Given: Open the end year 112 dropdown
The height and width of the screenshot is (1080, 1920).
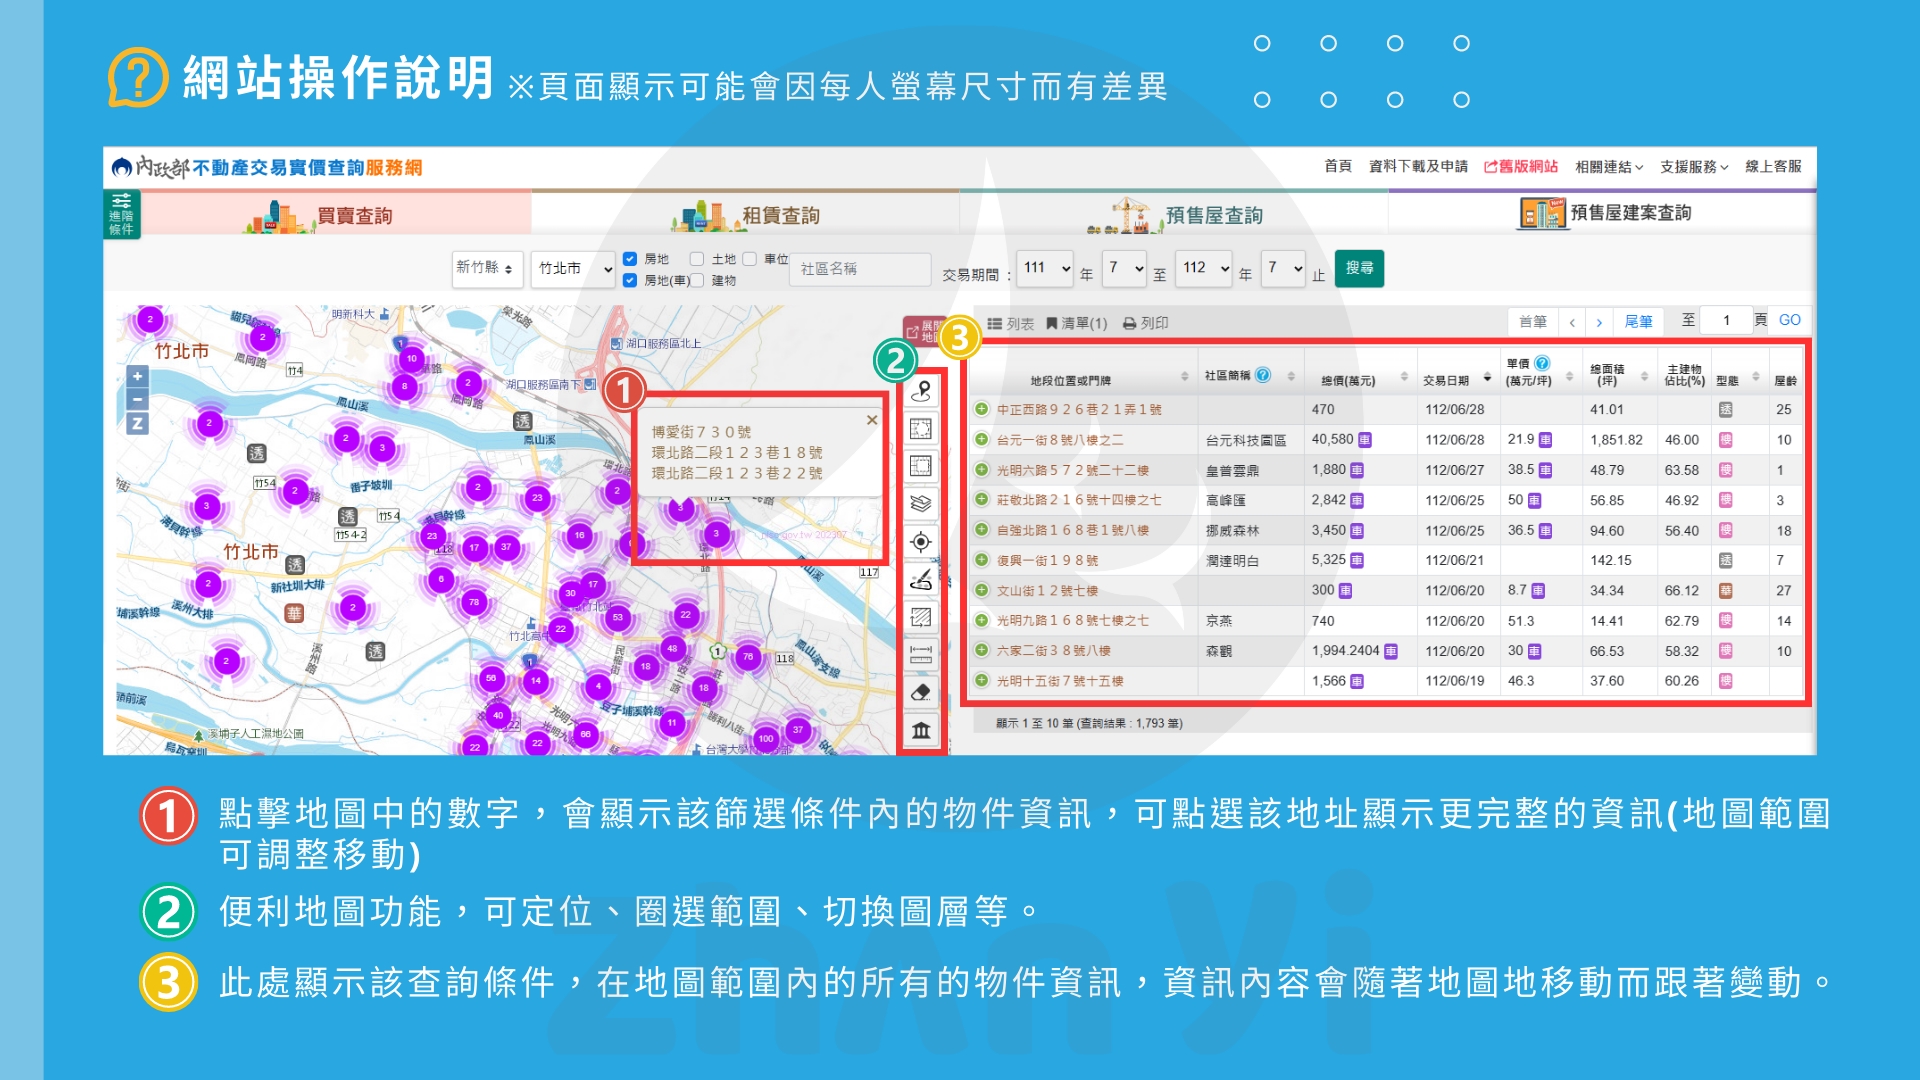Looking at the screenshot, I should pyautogui.click(x=1204, y=268).
